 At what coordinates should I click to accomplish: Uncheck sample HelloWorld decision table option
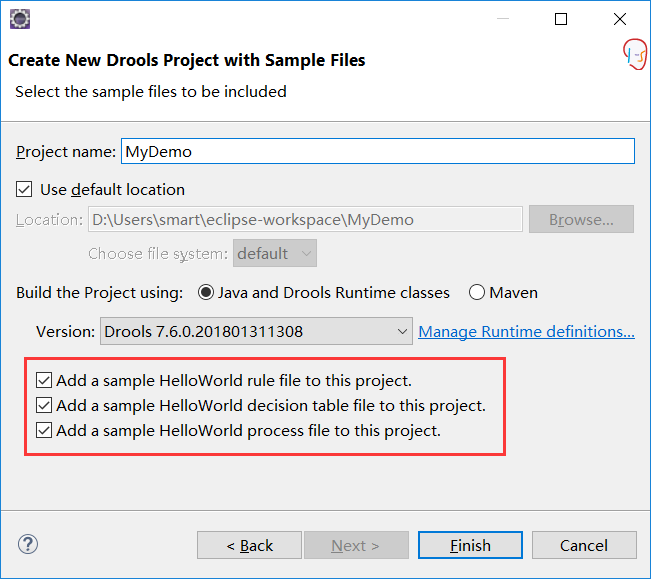[44, 405]
